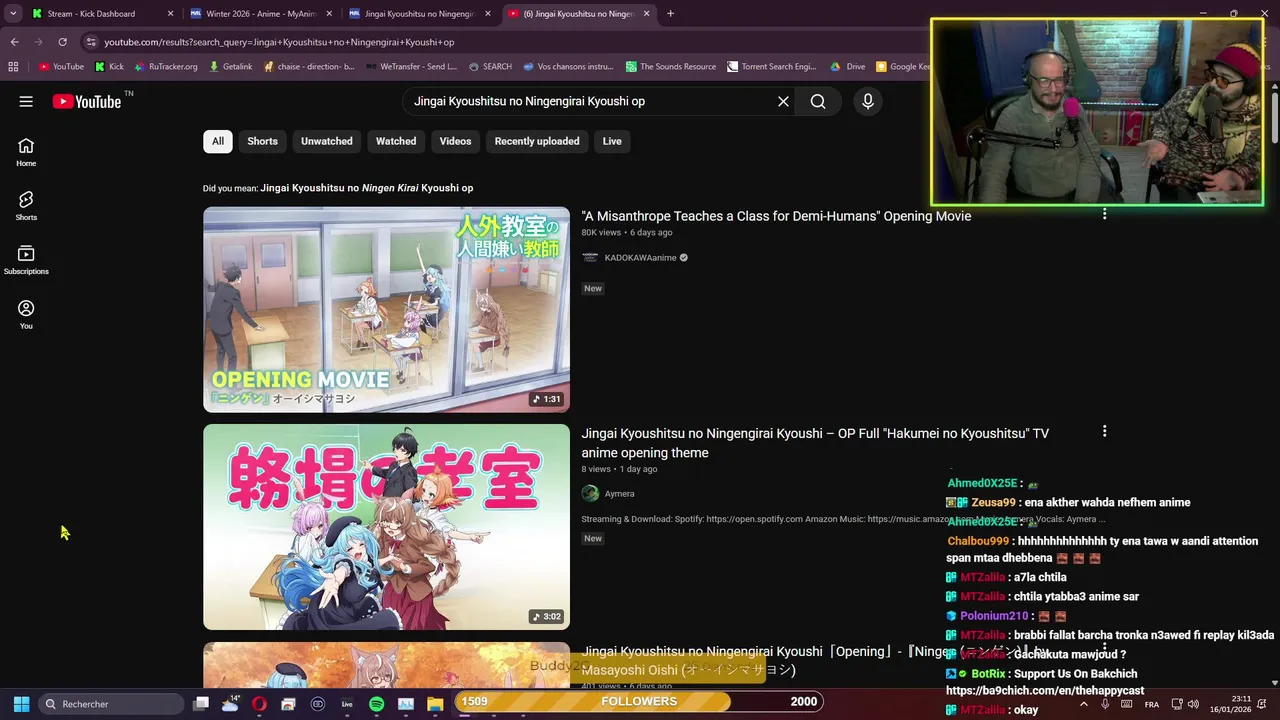Play the pink Hakumei no Kyoushitsu thumbnail
The width and height of the screenshot is (1280, 720).
pos(386,527)
